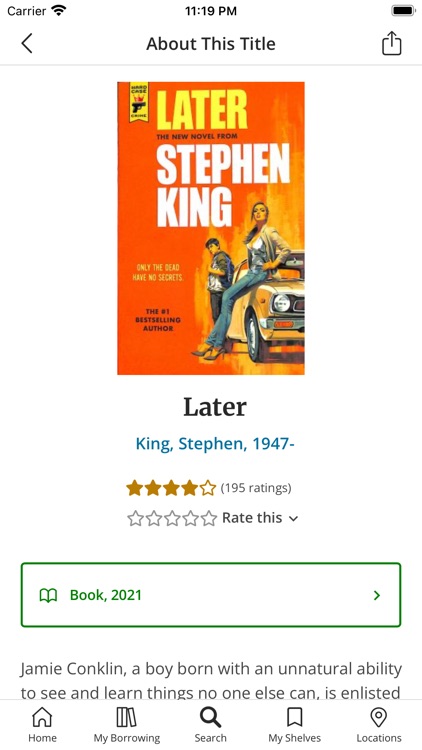
Task: Tap the chevron on Book, 2021 row
Action: 377,596
